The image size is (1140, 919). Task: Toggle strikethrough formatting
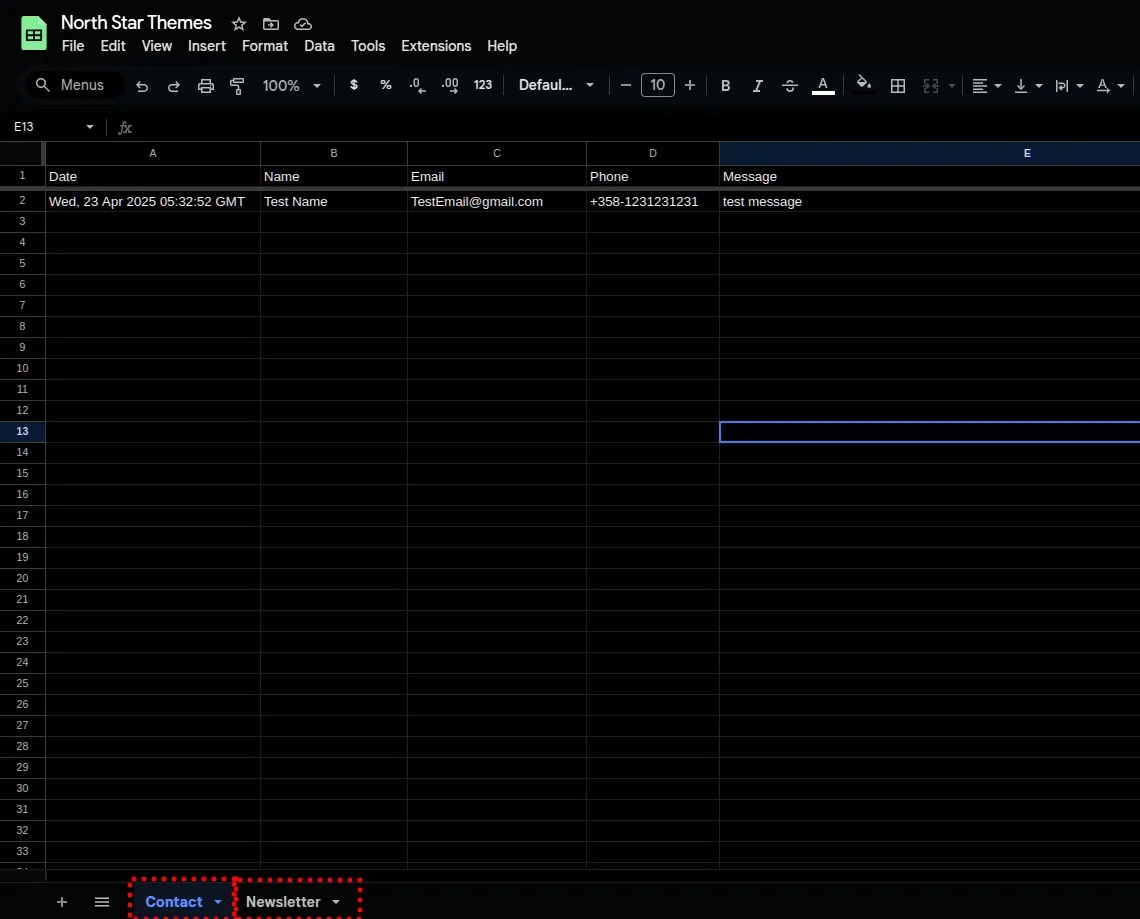(790, 86)
